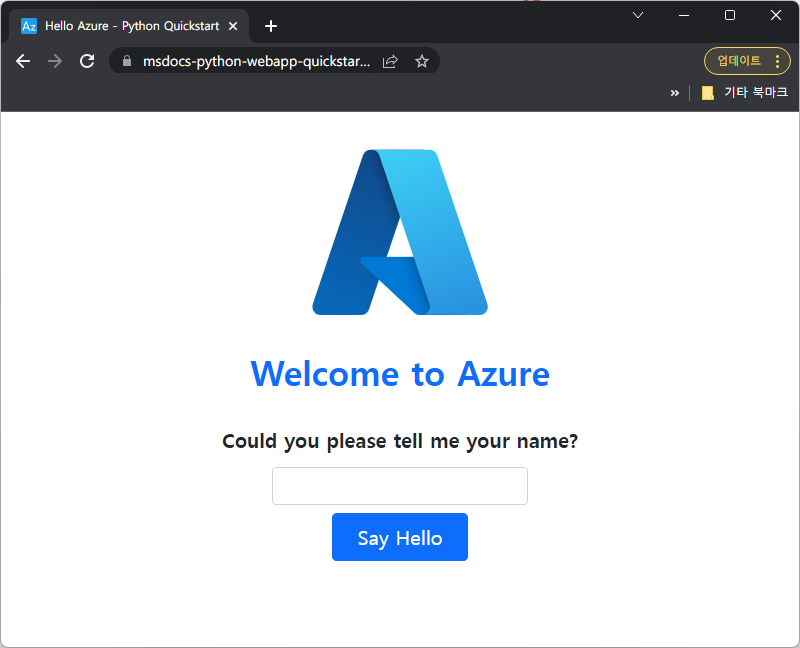Click the forward navigation arrow
Viewport: 800px width, 648px height.
pyautogui.click(x=55, y=61)
